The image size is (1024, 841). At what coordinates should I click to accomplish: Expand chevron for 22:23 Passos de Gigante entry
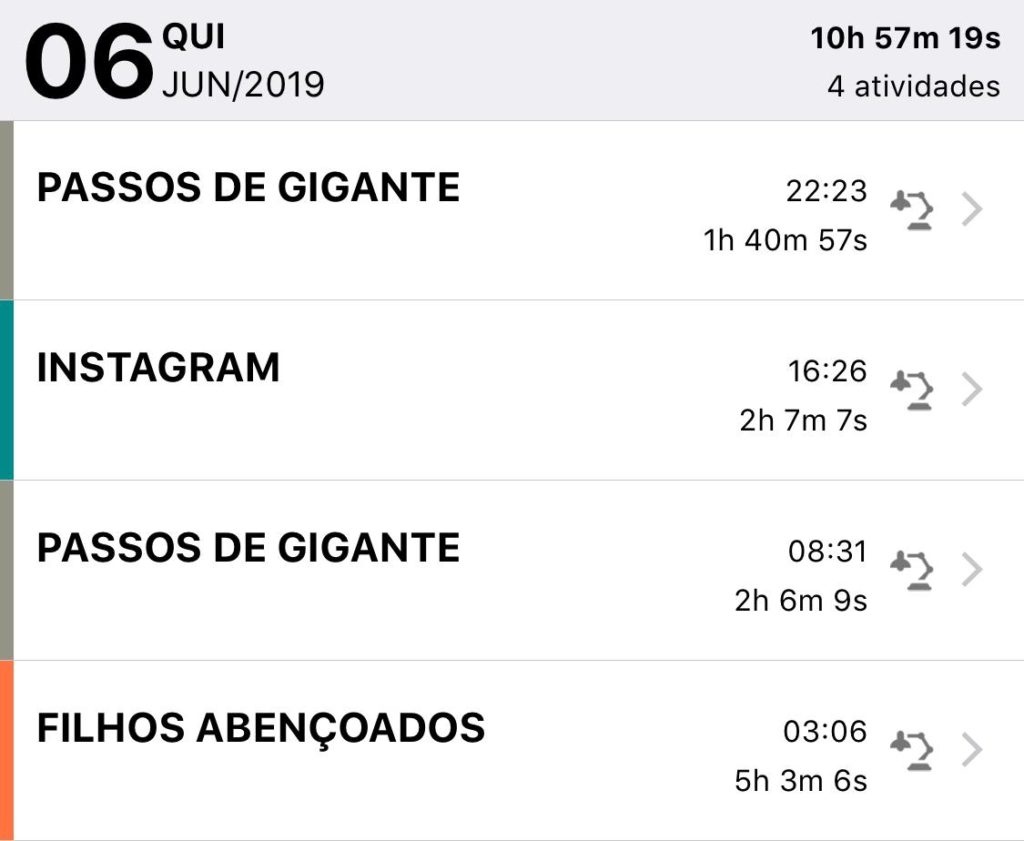click(x=972, y=210)
